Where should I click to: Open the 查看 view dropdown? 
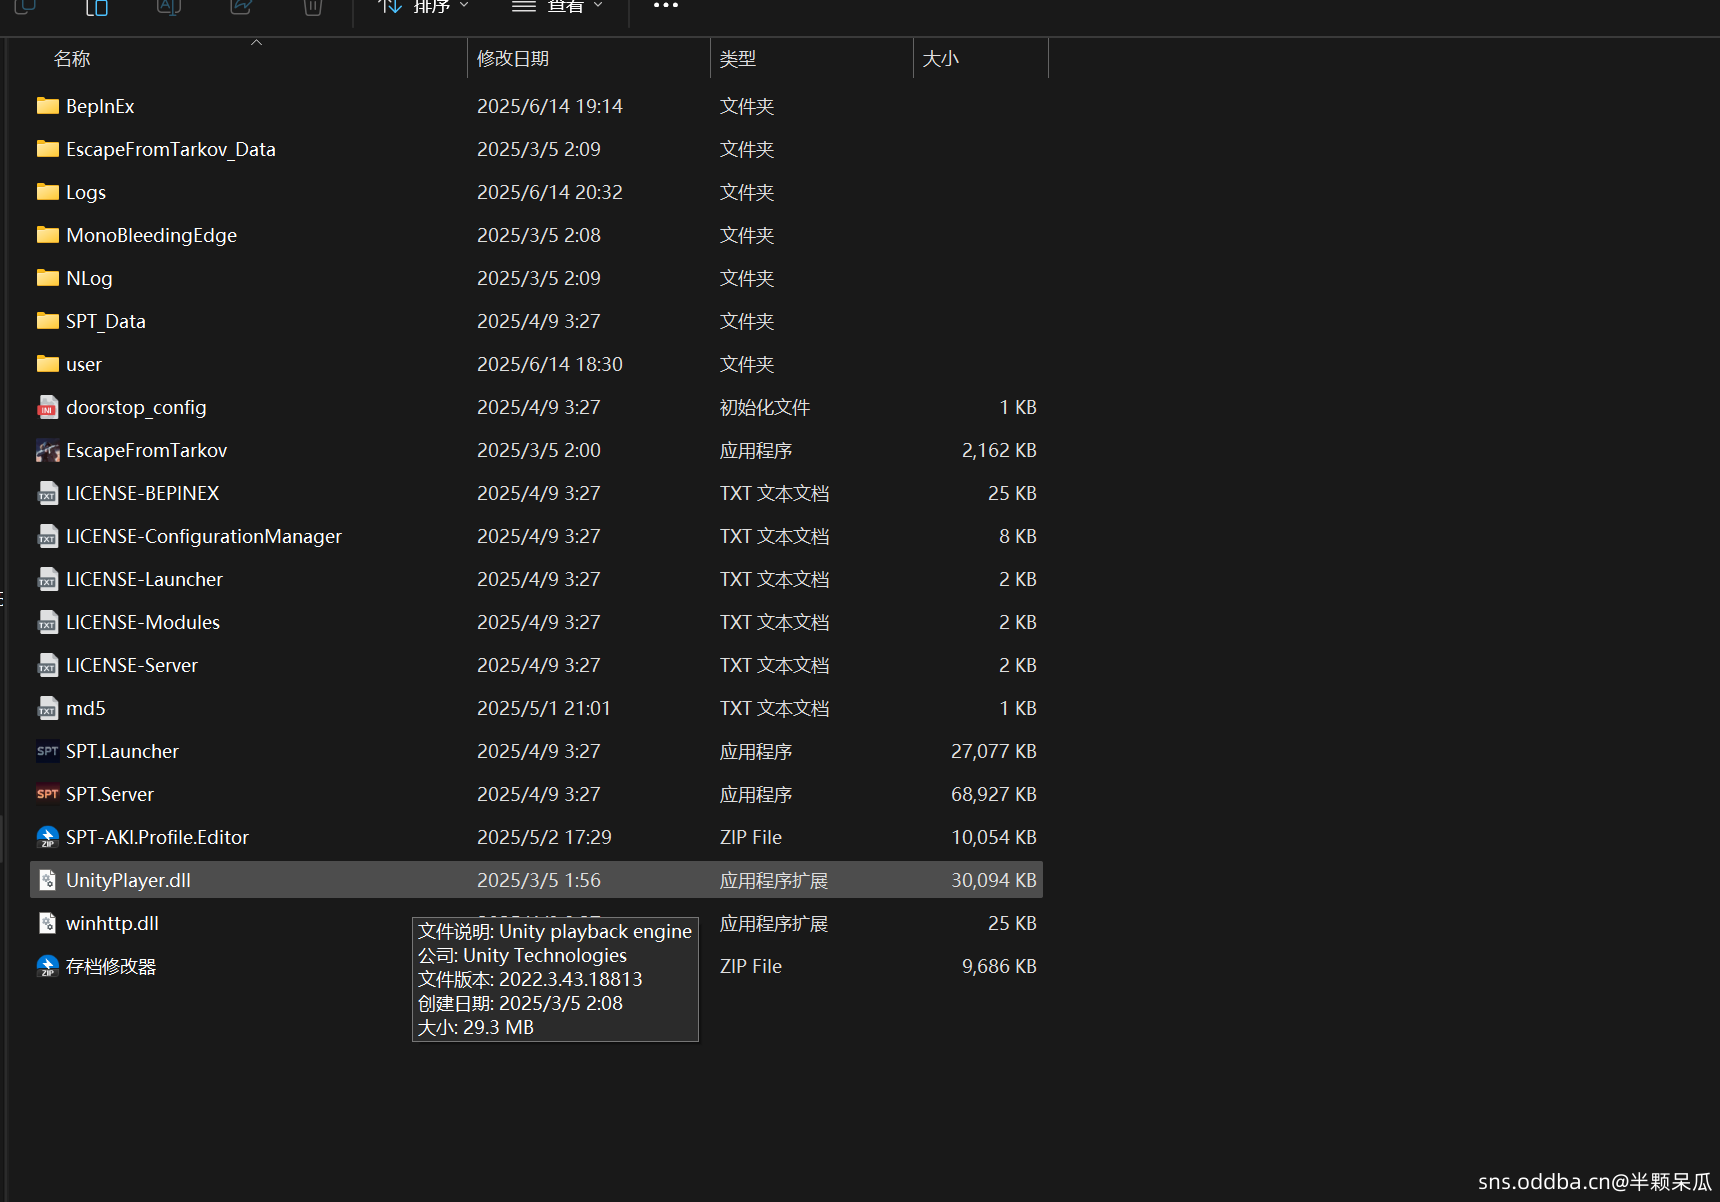click(x=558, y=6)
